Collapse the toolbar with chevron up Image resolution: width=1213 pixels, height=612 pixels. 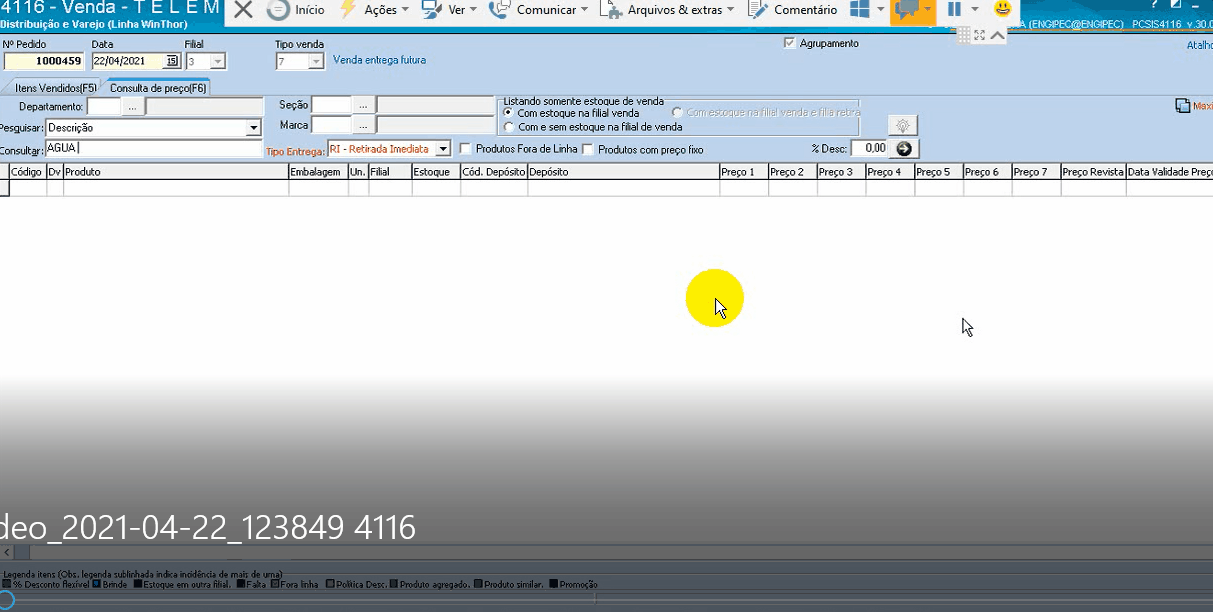pos(997,35)
